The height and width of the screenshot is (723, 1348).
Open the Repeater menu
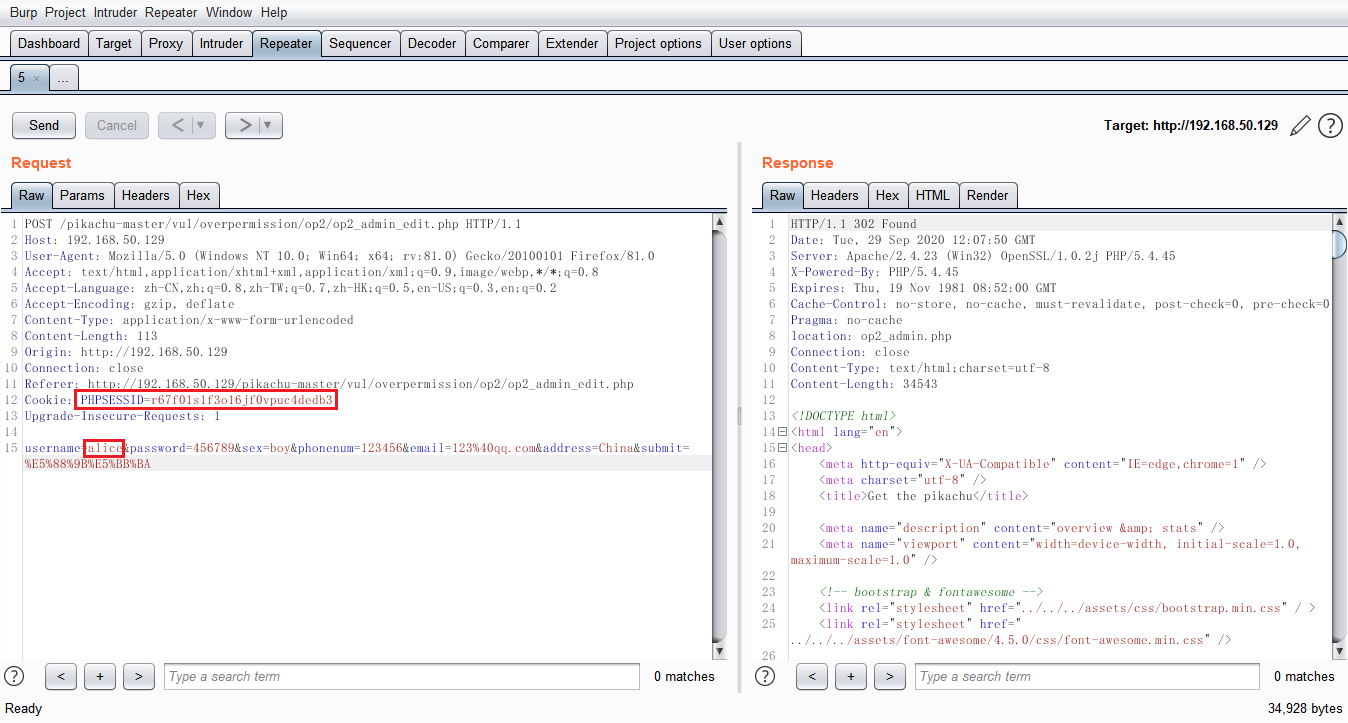(171, 13)
